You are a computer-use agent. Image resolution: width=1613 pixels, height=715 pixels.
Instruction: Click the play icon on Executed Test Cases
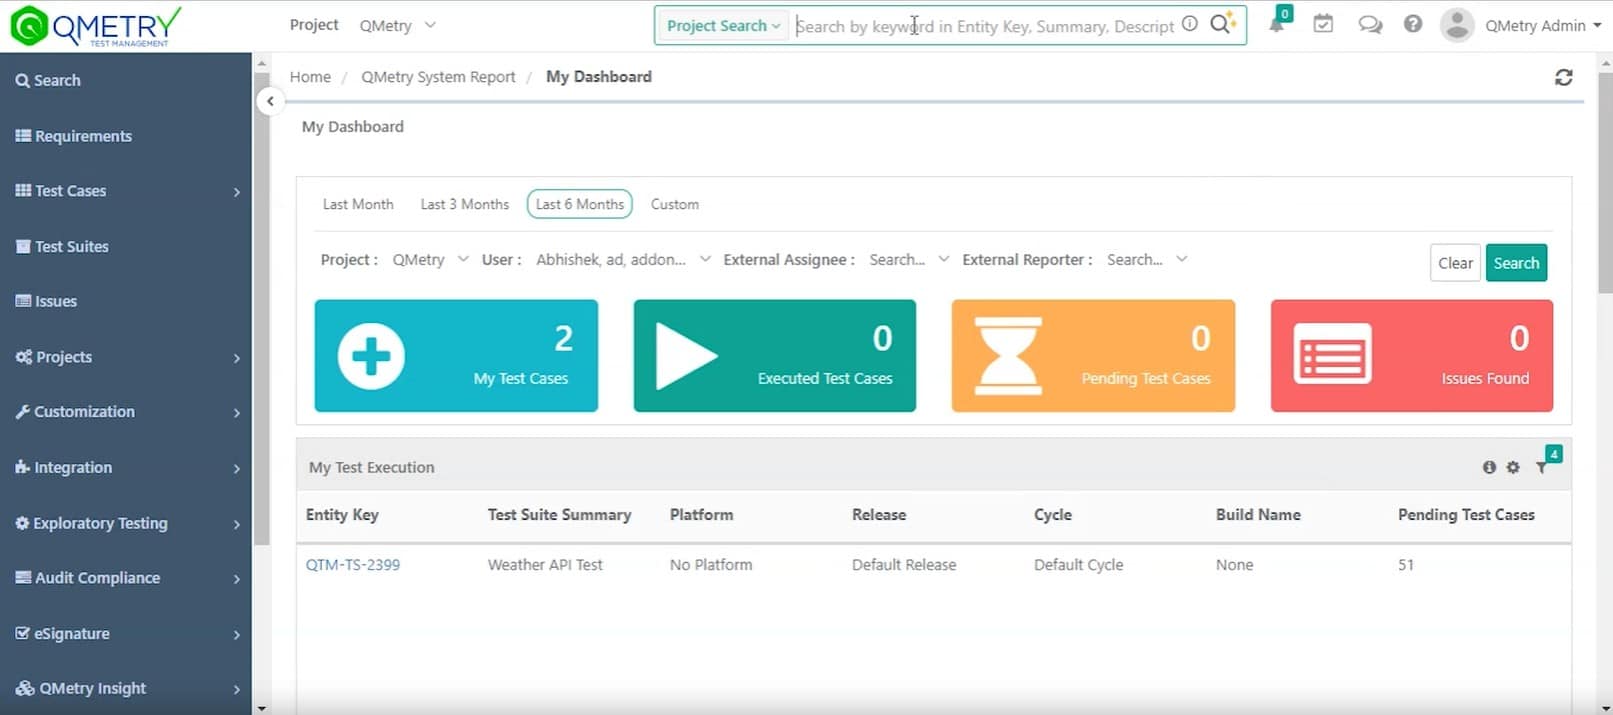pyautogui.click(x=686, y=356)
